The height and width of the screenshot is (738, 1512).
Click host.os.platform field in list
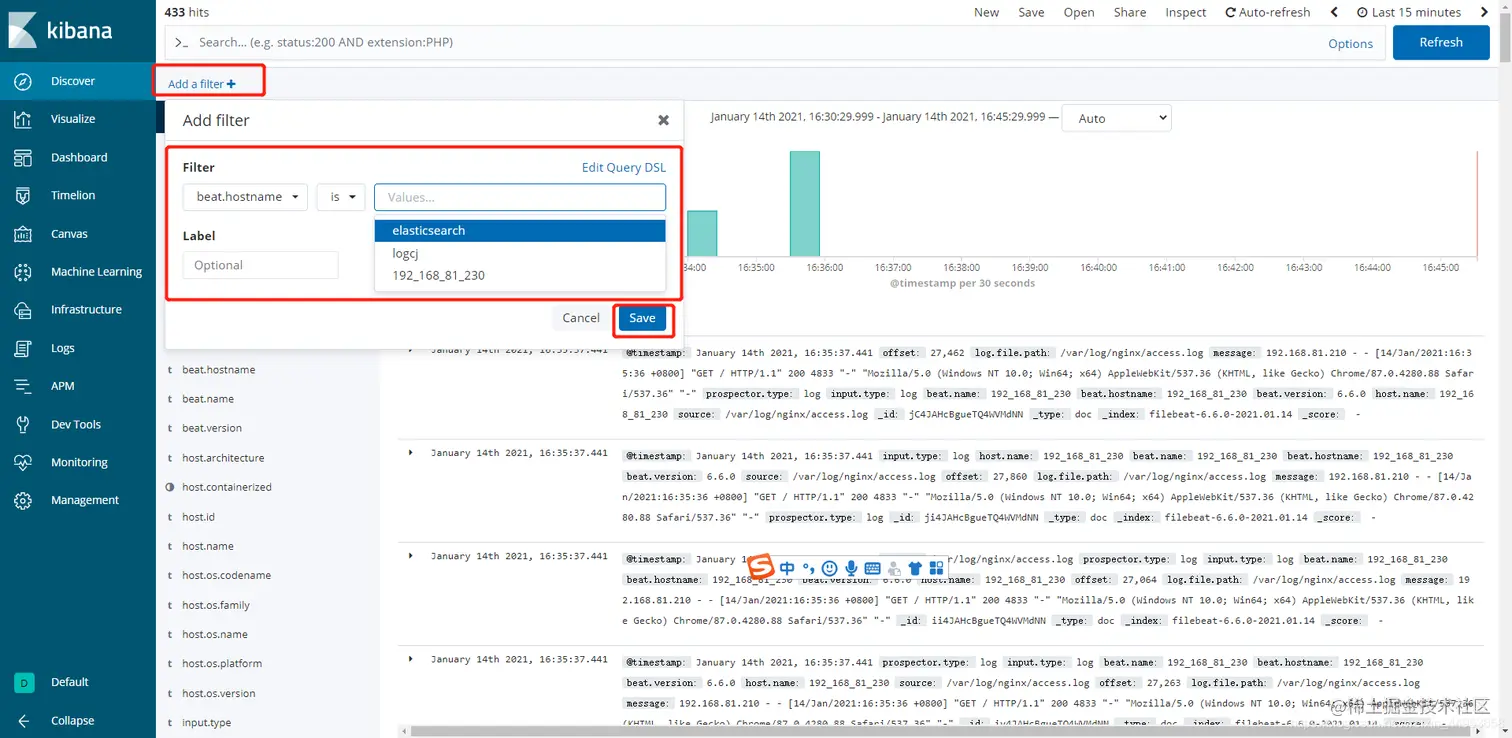coord(222,663)
